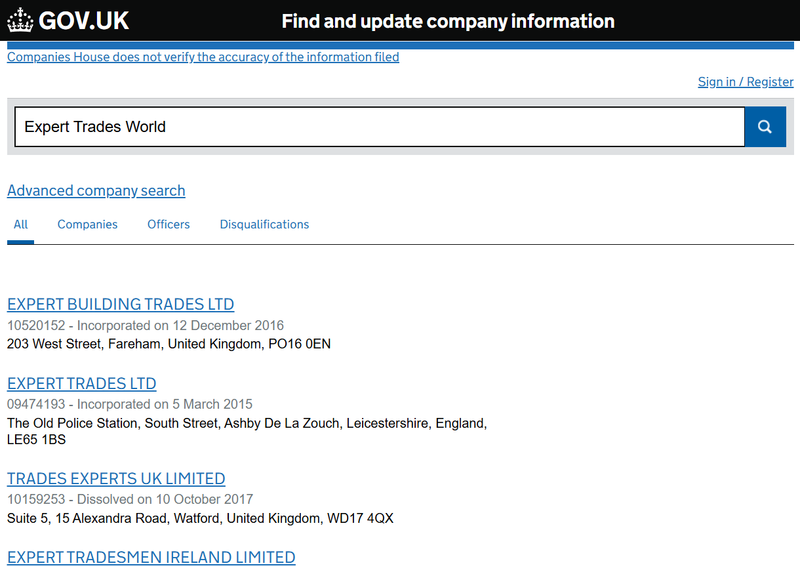Click address 'The Old Police Station, South Street'
The width and height of the screenshot is (800, 567).
(x=112, y=423)
